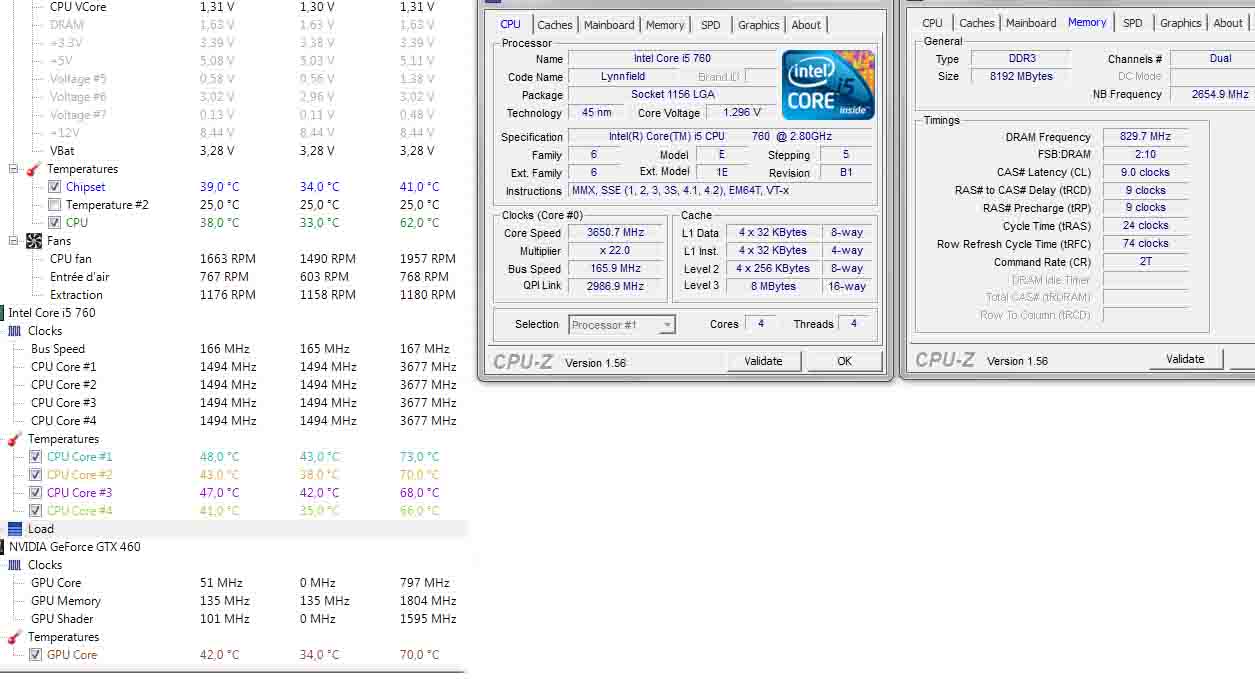
Task: Click the QPI Link value 2986.9 MHz
Action: click(615, 286)
